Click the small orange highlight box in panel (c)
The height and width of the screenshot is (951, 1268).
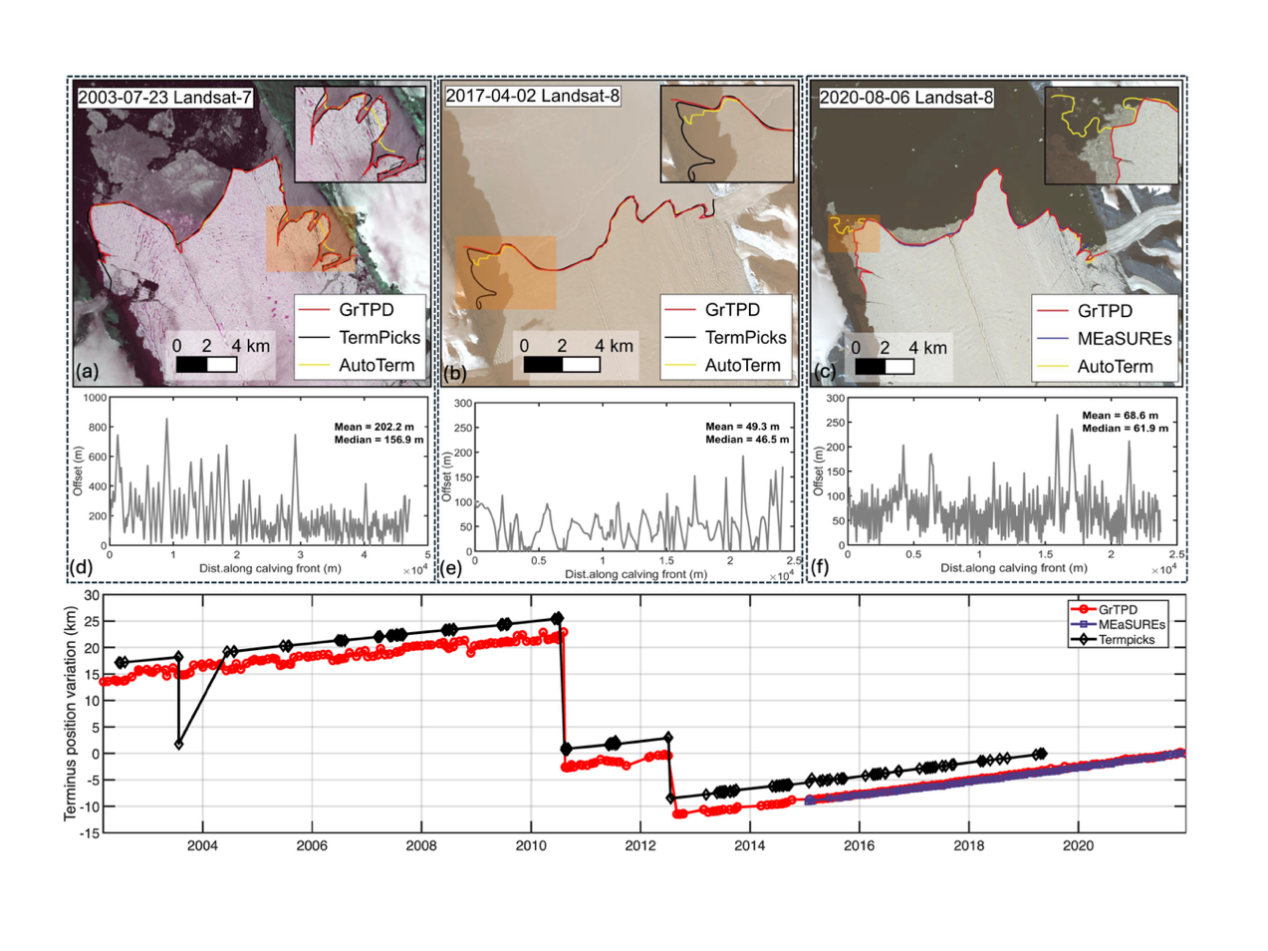[853, 233]
